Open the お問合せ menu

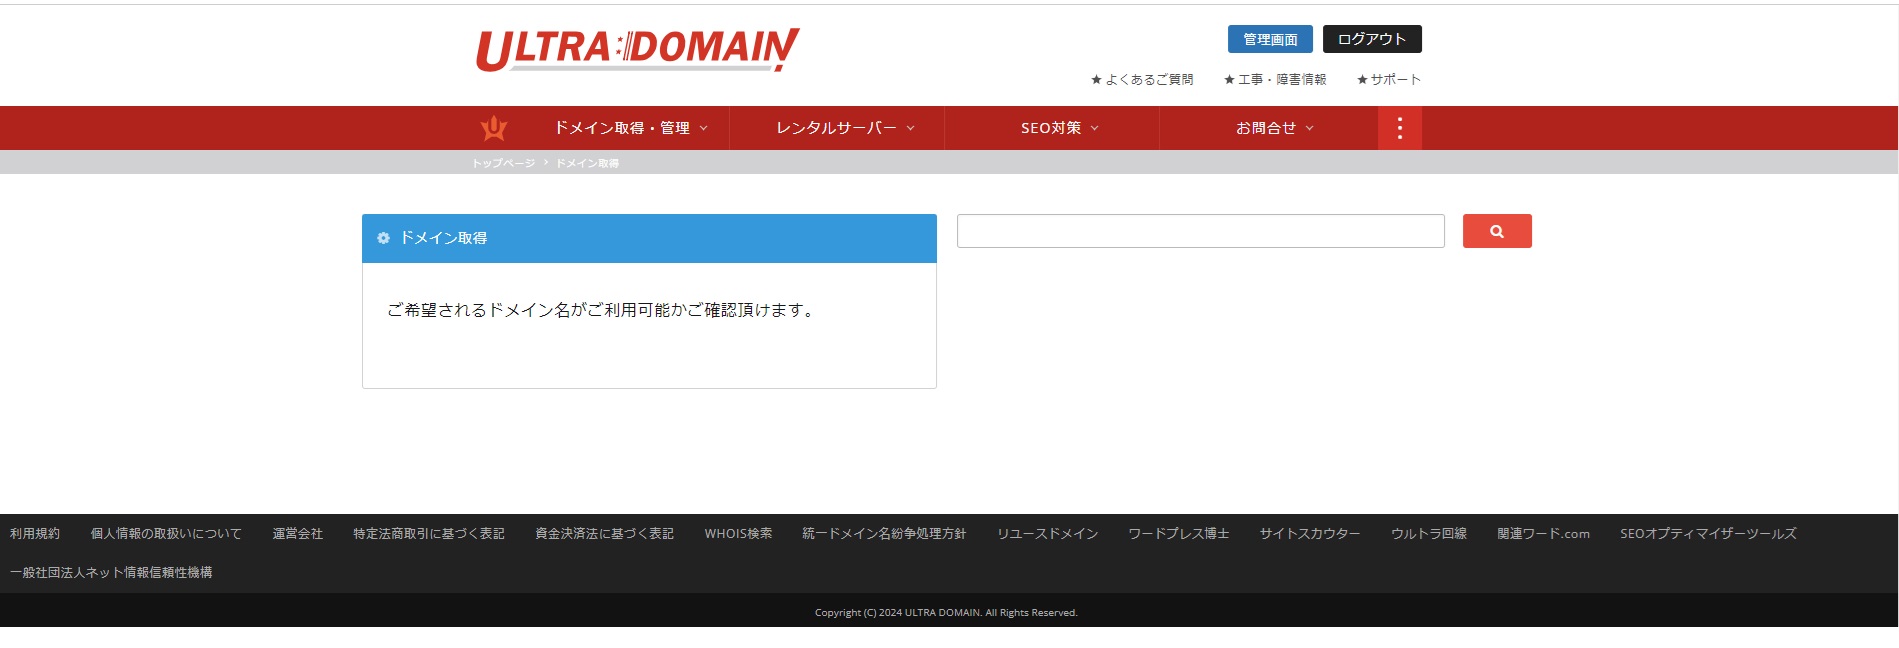(1274, 128)
